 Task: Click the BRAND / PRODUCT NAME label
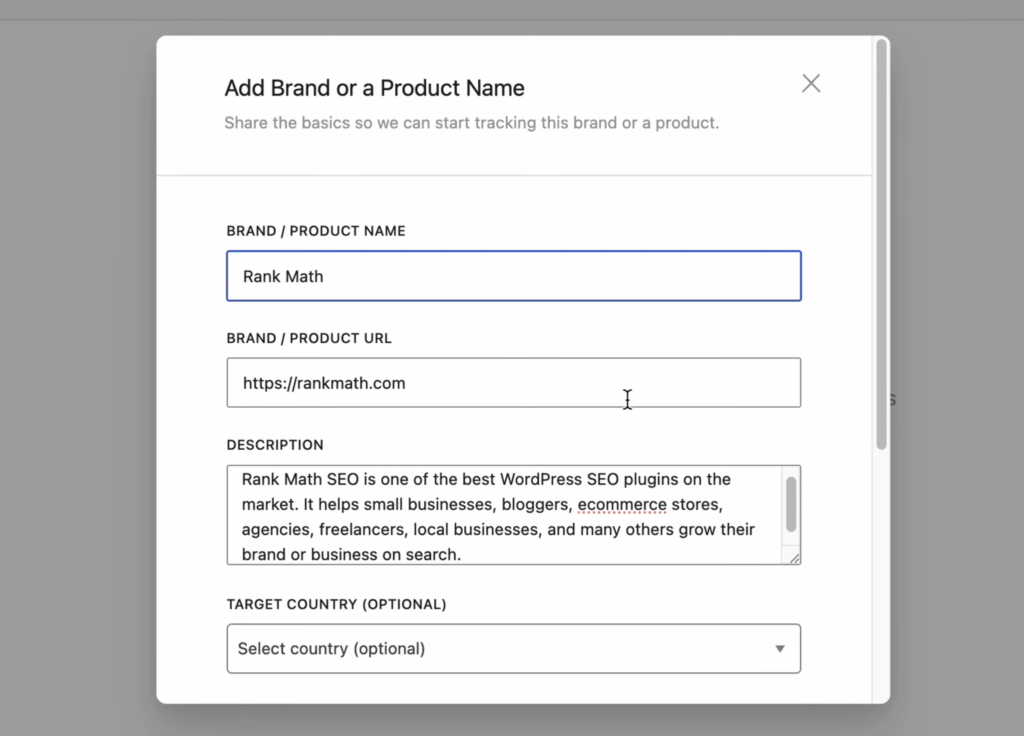click(x=316, y=231)
